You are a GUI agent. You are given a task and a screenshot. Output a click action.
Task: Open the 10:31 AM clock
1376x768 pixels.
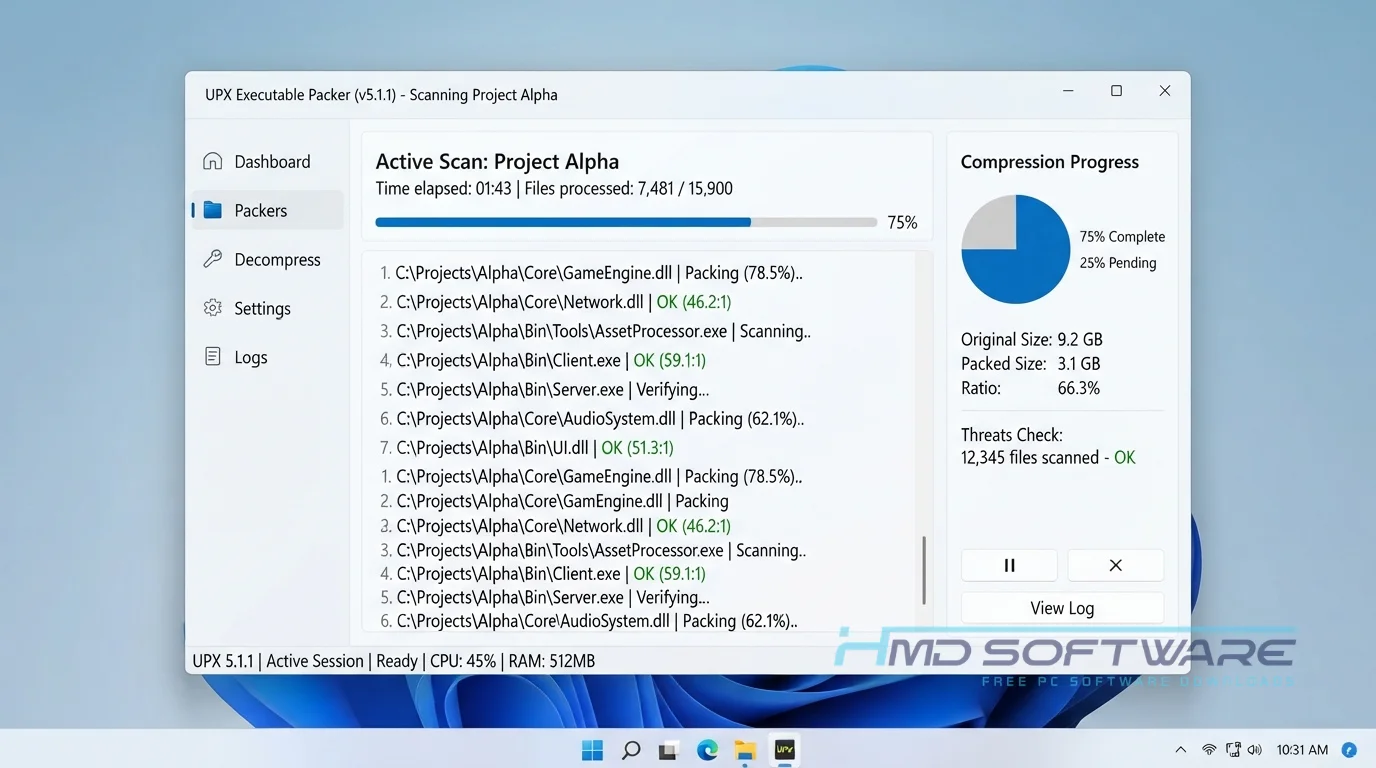pyautogui.click(x=1302, y=749)
